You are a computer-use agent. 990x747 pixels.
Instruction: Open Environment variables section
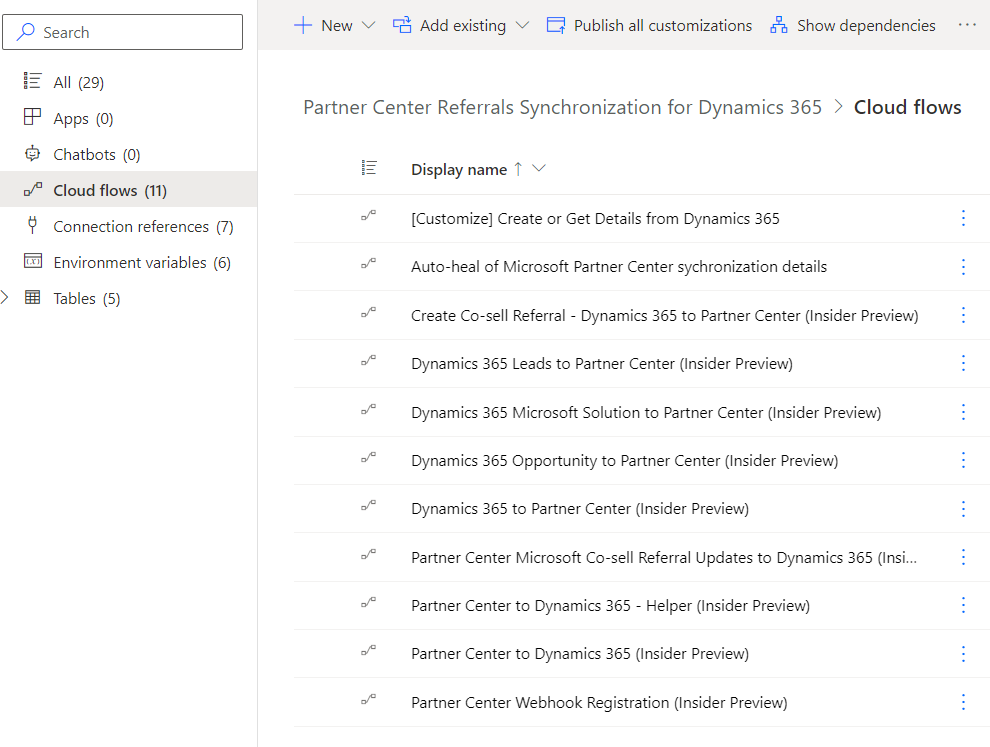[130, 263]
